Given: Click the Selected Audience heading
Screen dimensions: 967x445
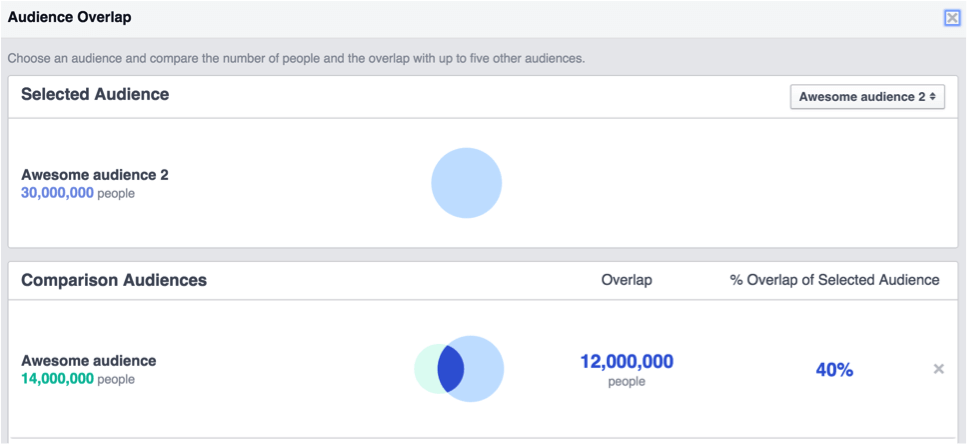Looking at the screenshot, I should pos(95,94).
